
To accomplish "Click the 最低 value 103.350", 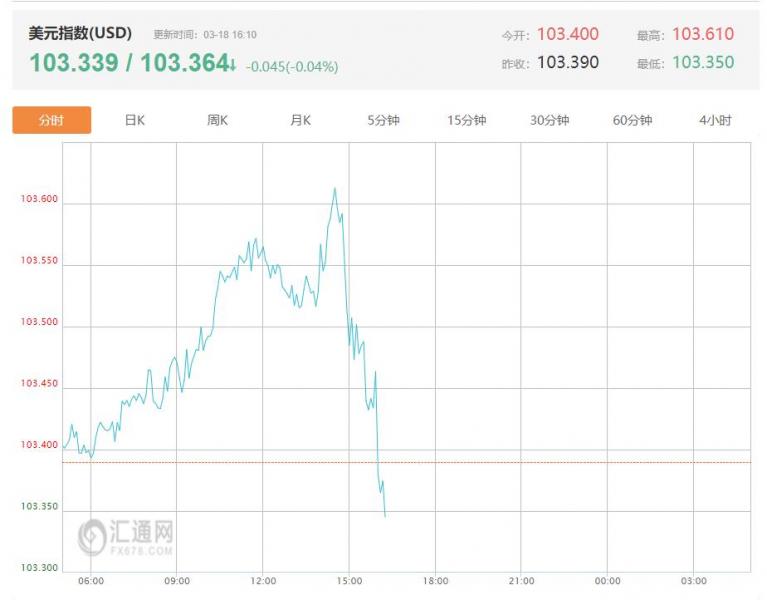I will (702, 62).
